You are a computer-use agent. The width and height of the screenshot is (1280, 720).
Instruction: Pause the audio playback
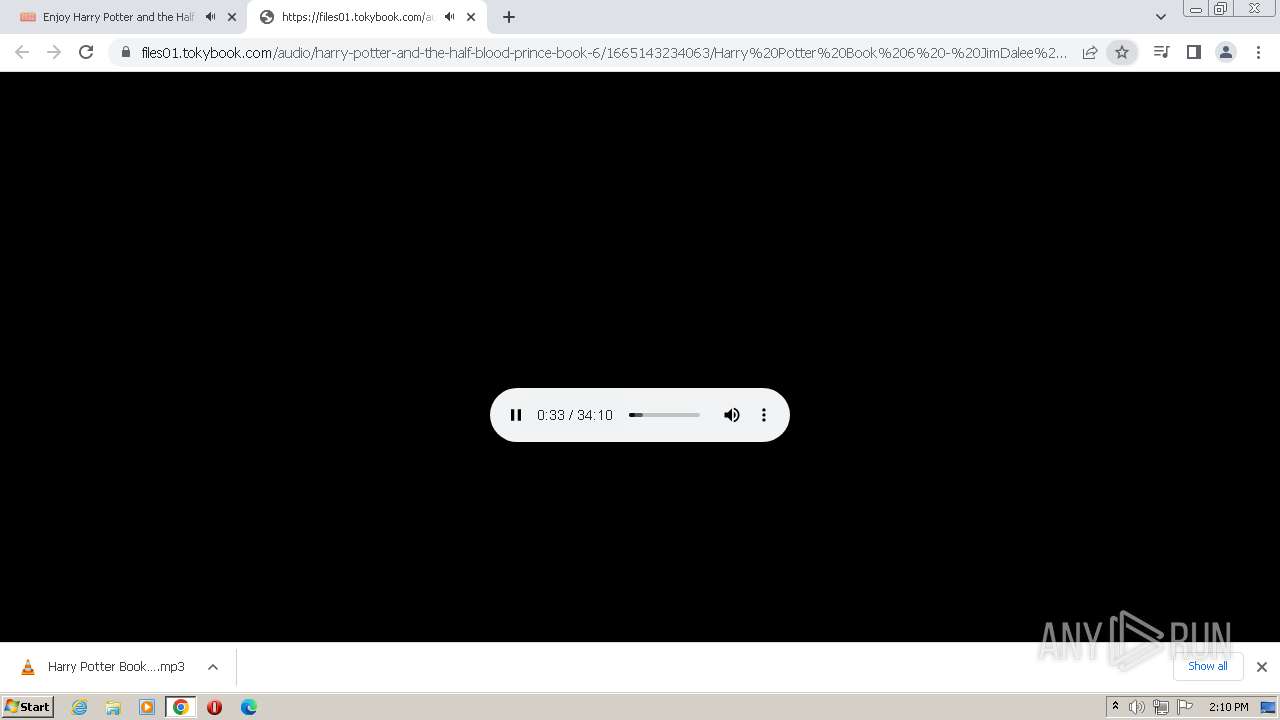[x=516, y=415]
